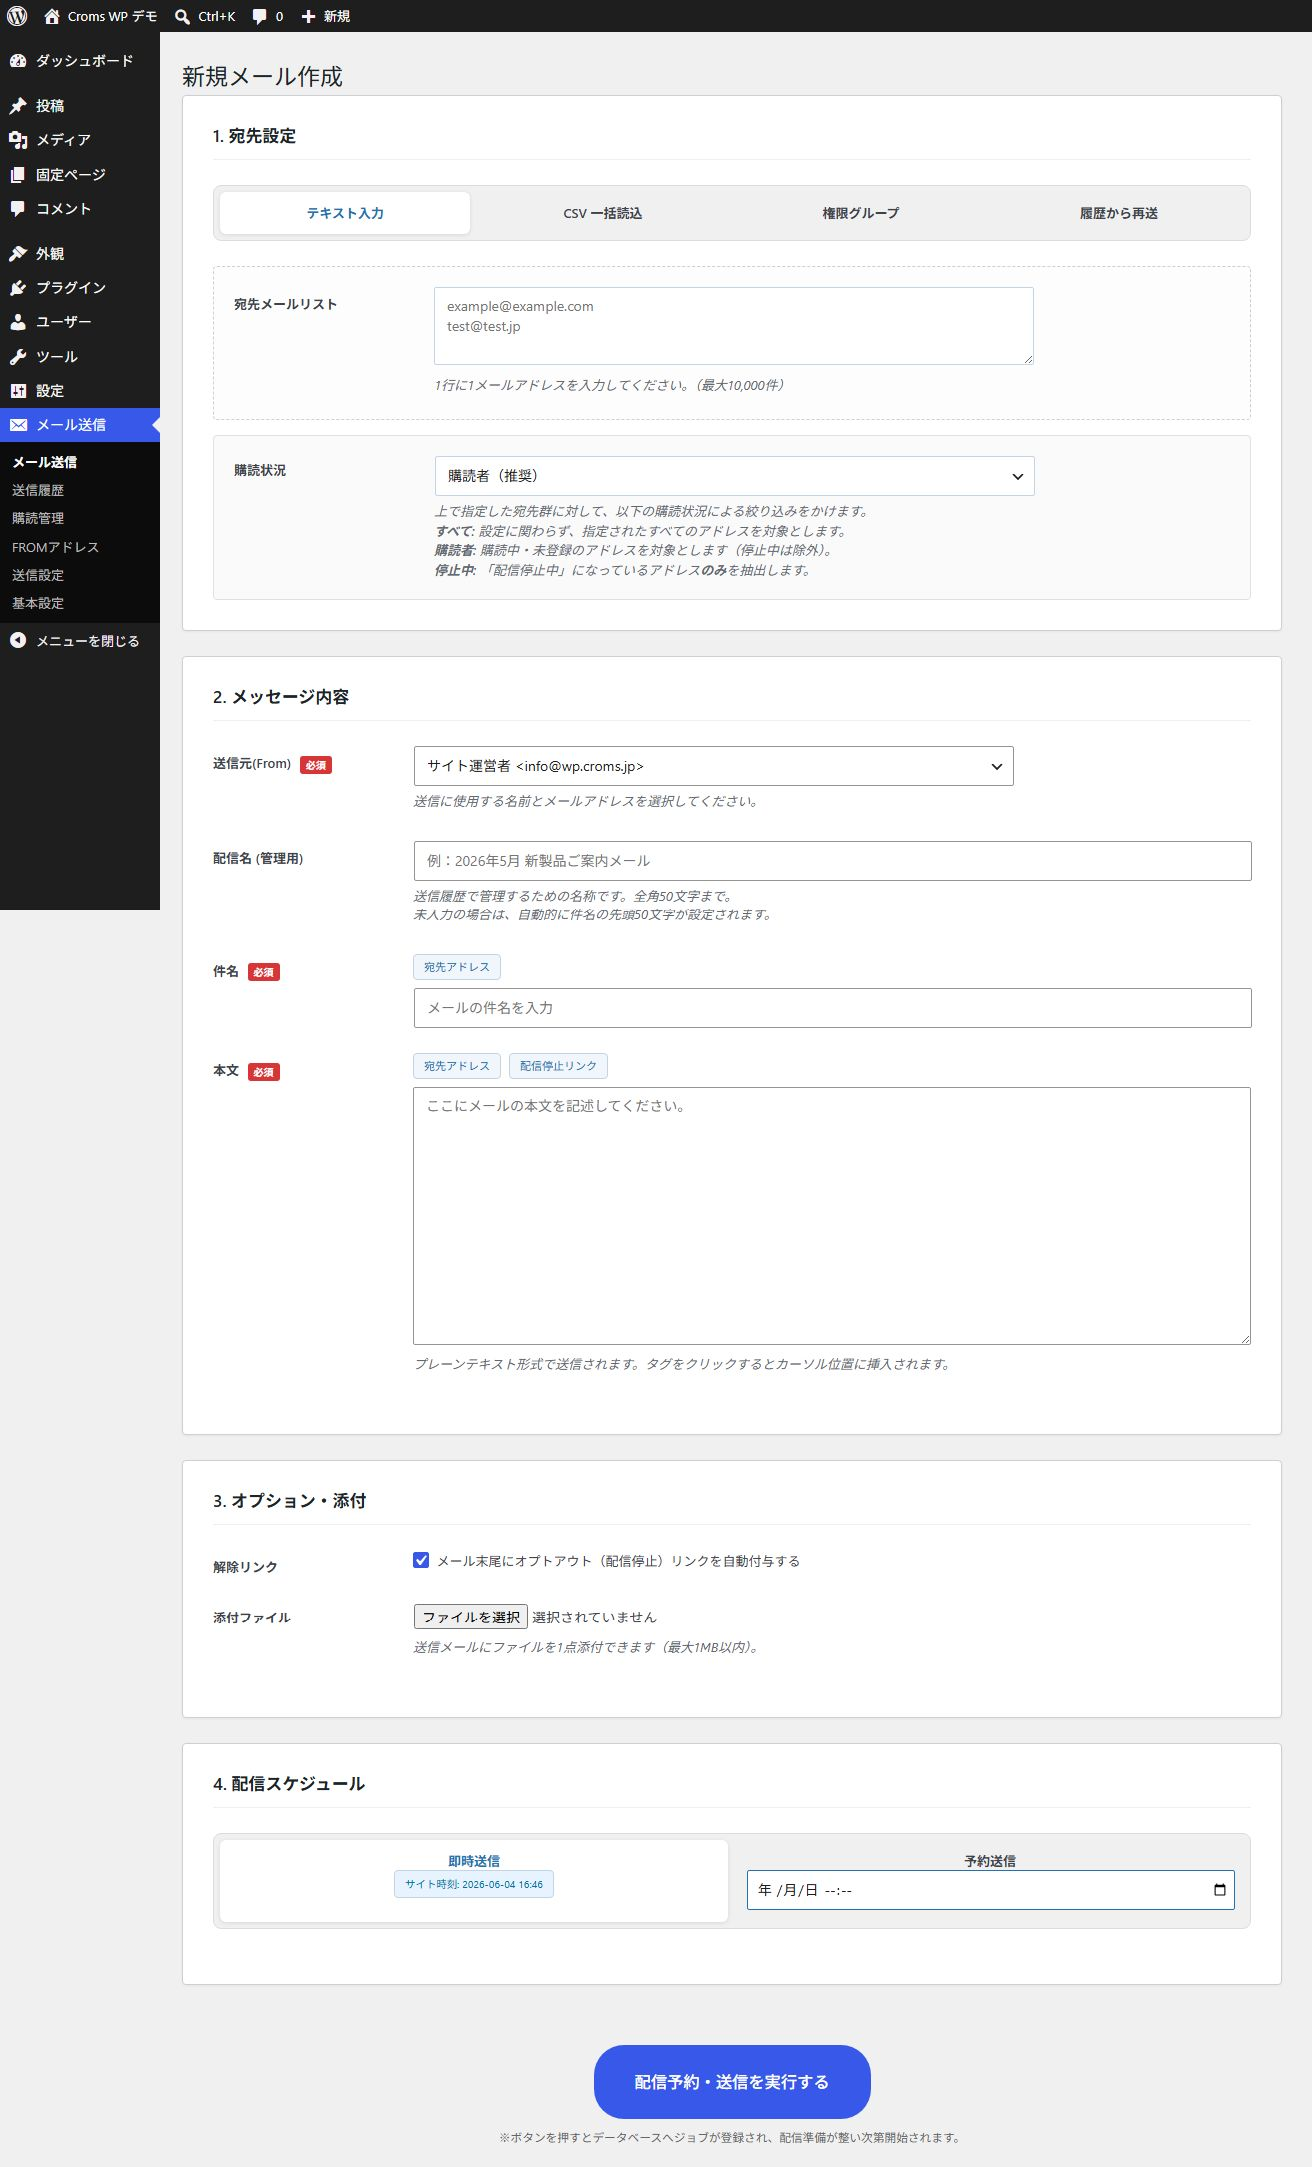The height and width of the screenshot is (2167, 1312).
Task: Switch to the 権限グループ tab
Action: pos(860,213)
